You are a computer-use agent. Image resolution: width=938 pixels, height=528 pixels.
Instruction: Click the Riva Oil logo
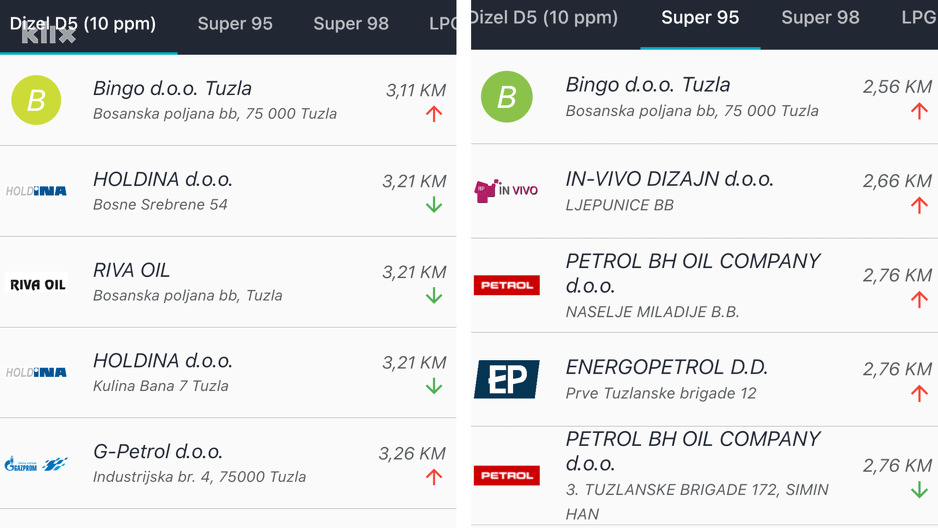[x=37, y=284]
